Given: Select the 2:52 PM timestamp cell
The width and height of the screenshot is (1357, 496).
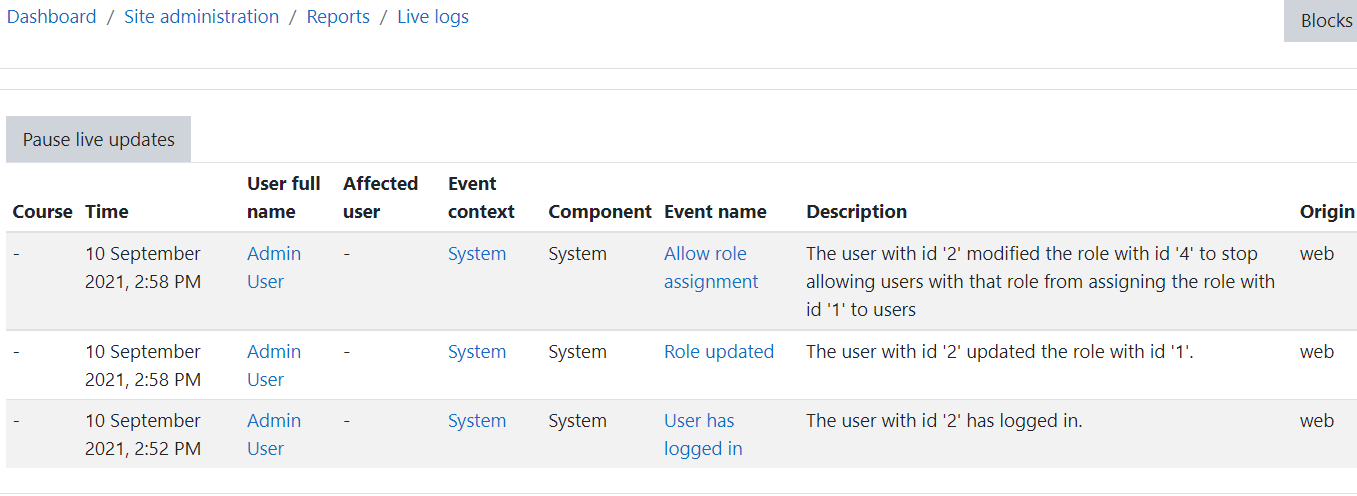Looking at the screenshot, I should (x=143, y=435).
